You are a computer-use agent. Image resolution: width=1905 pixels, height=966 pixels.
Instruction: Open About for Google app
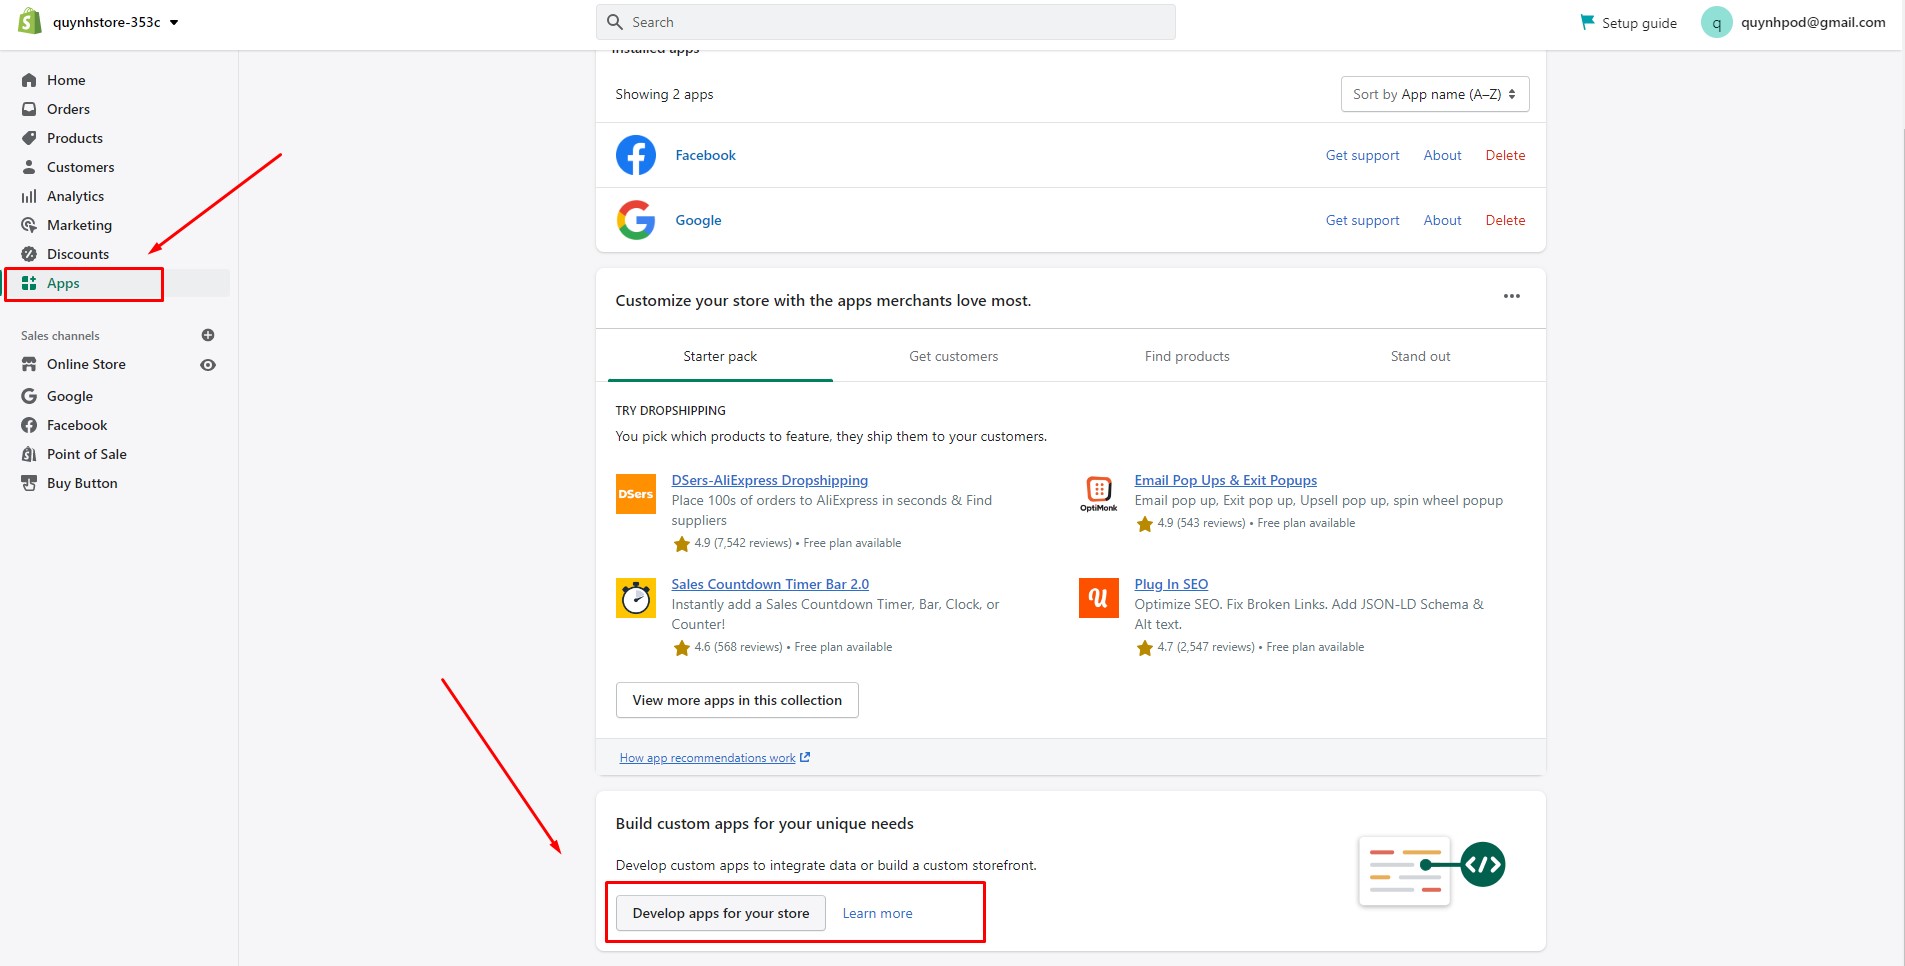click(x=1442, y=220)
